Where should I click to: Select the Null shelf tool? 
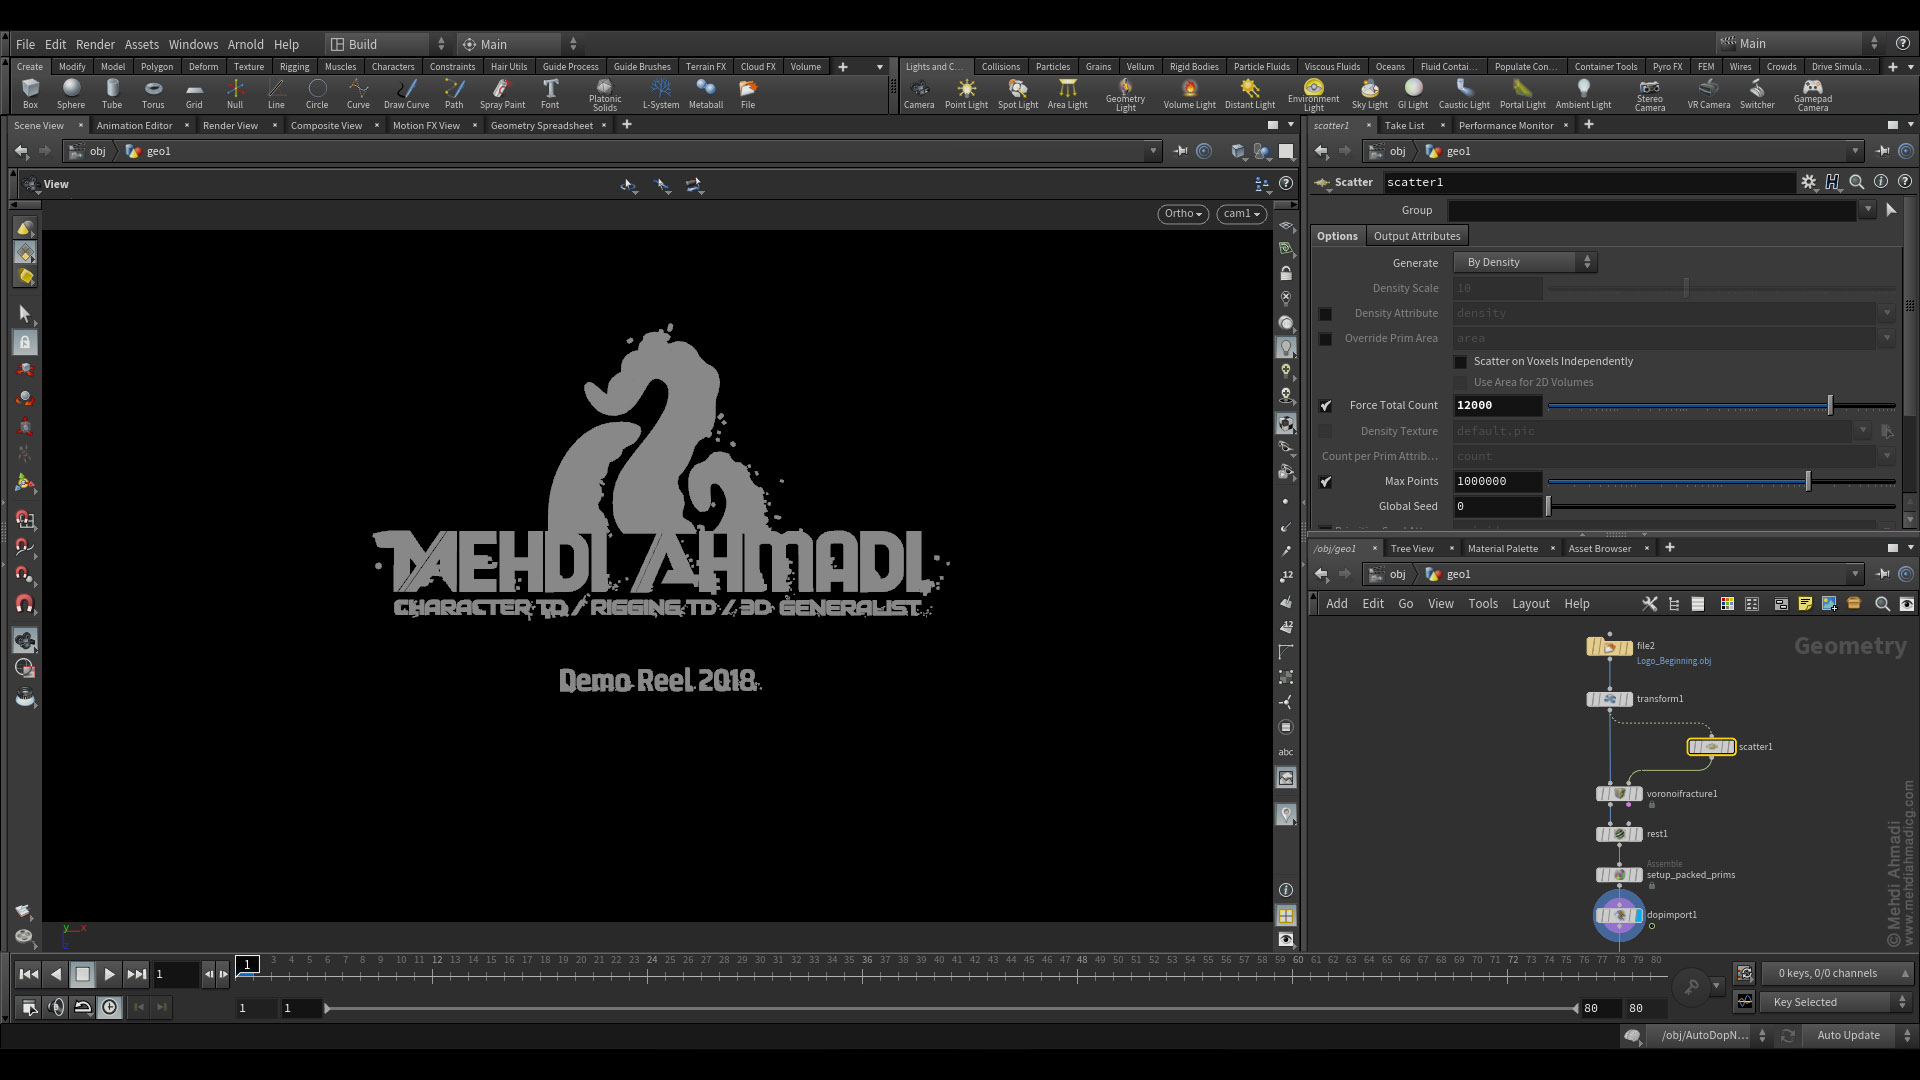pyautogui.click(x=235, y=93)
